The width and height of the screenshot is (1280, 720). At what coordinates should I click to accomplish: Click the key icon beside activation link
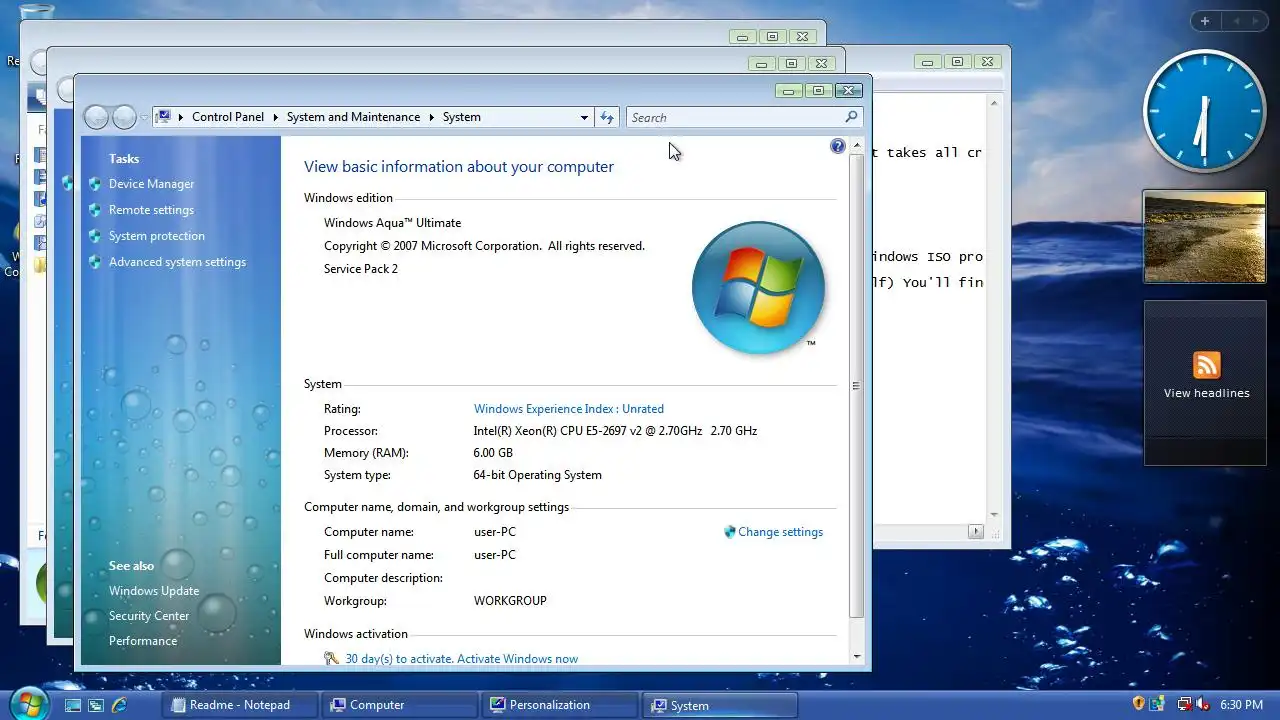click(332, 658)
